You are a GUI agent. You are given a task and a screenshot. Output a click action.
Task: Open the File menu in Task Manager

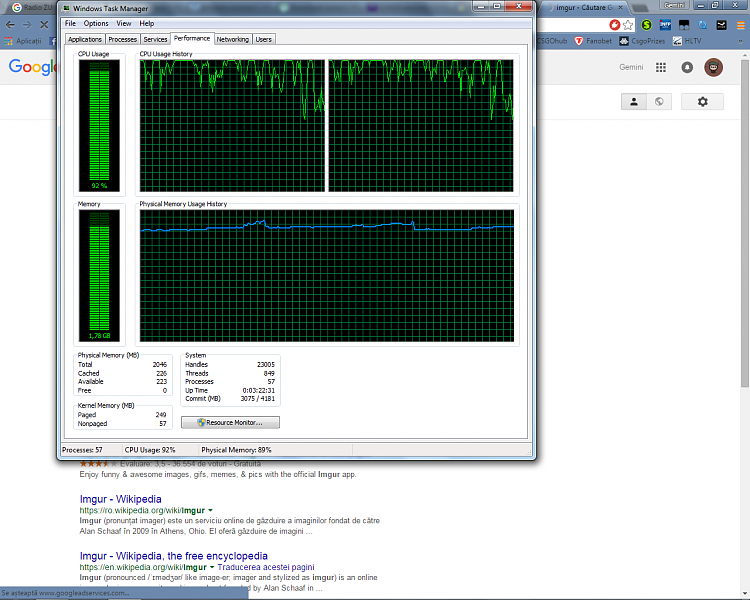pos(70,23)
